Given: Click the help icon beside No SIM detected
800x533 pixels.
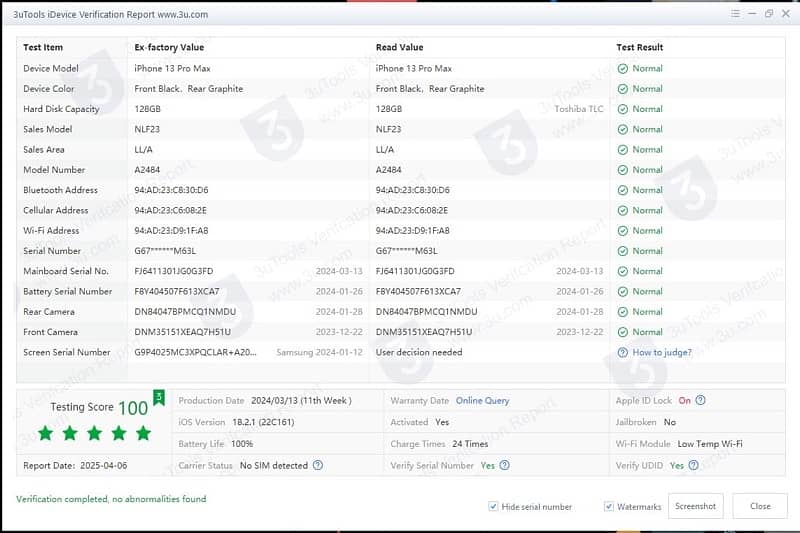Looking at the screenshot, I should coord(318,465).
